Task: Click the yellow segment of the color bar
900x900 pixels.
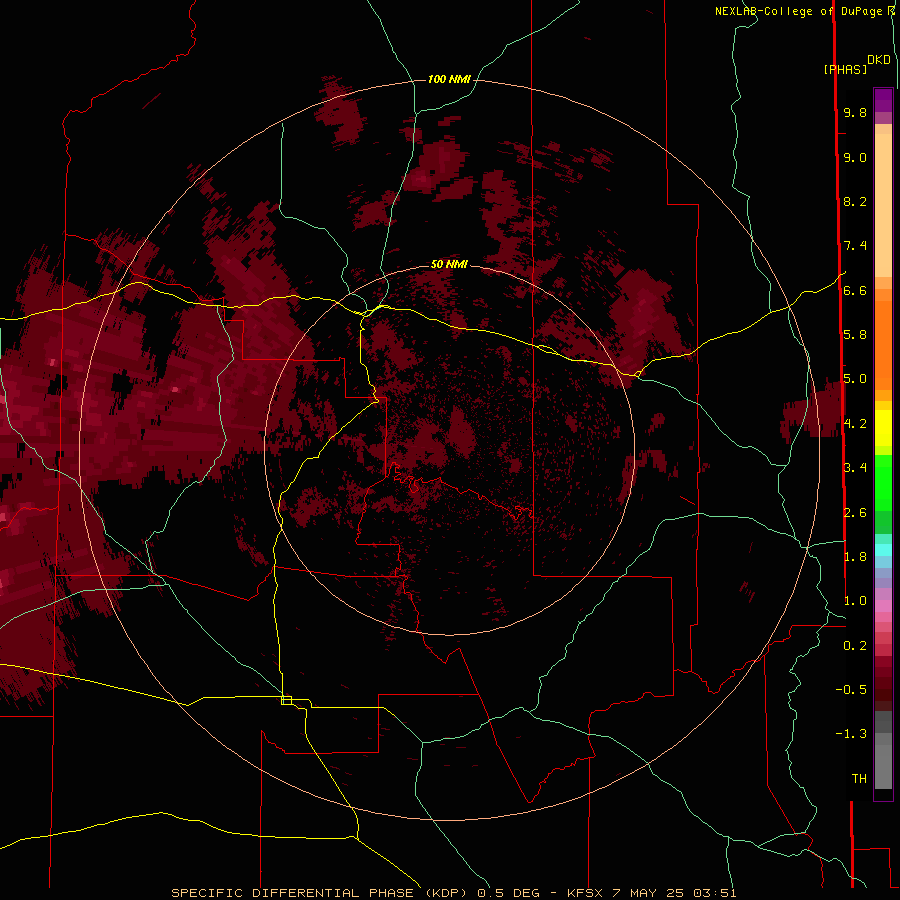Action: (x=883, y=428)
